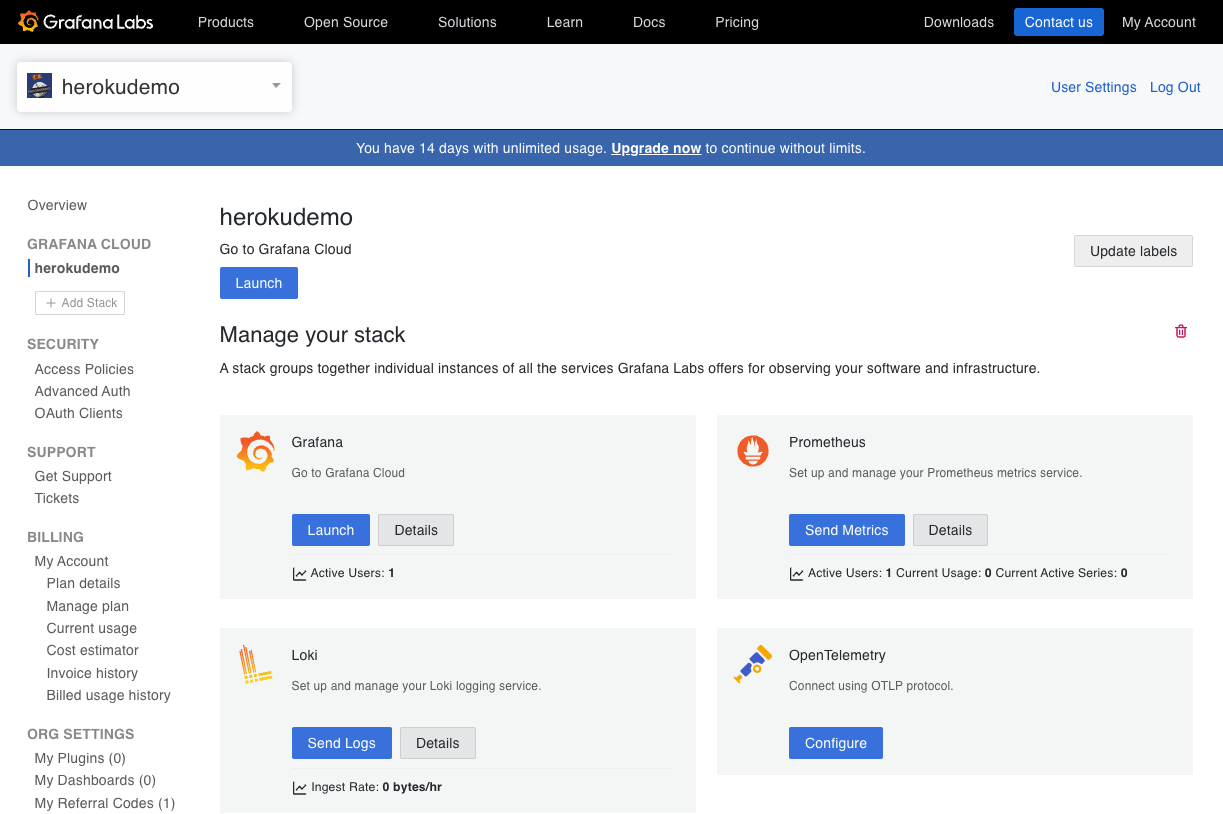Click the Manage your stack heading
The height and width of the screenshot is (814, 1223).
point(312,335)
